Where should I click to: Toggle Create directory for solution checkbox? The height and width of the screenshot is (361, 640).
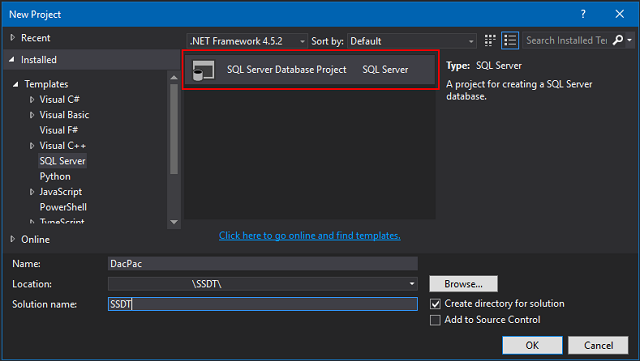tap(435, 304)
